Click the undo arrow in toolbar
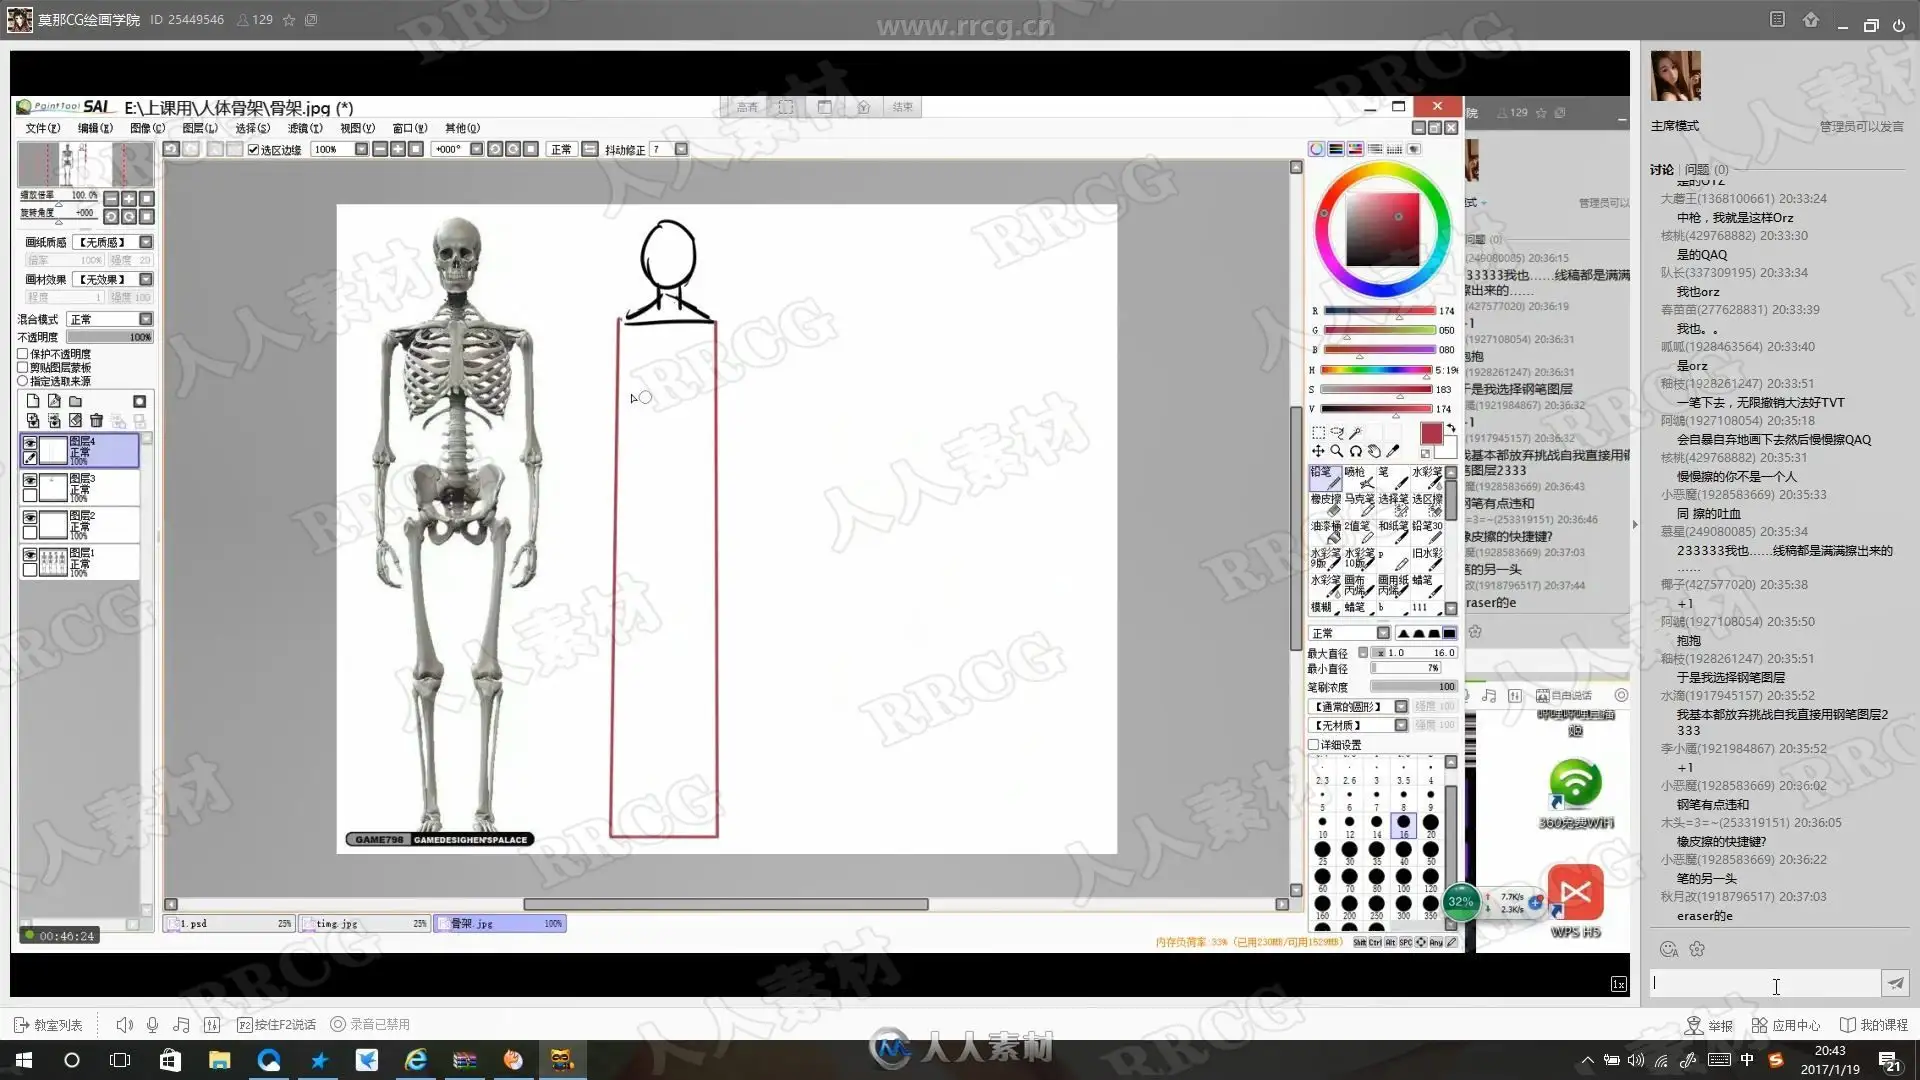 coord(171,149)
